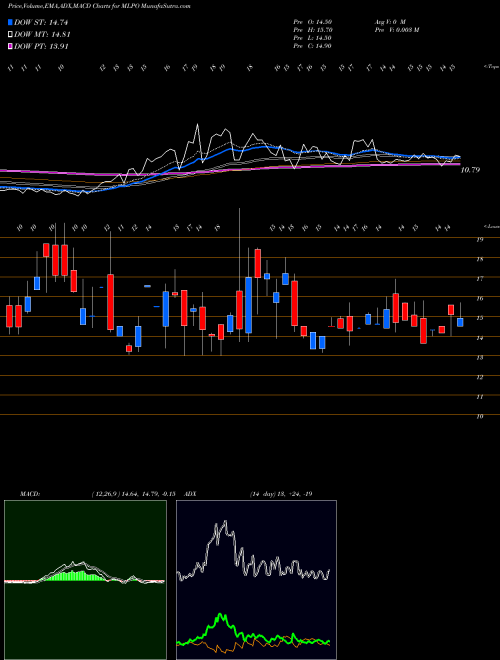
Task: Click the '<Tops' label at right
Action: [491, 67]
